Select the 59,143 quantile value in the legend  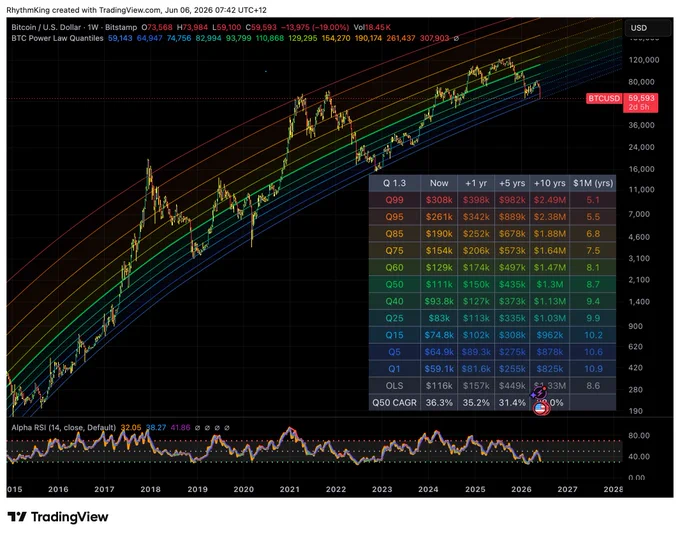click(120, 38)
